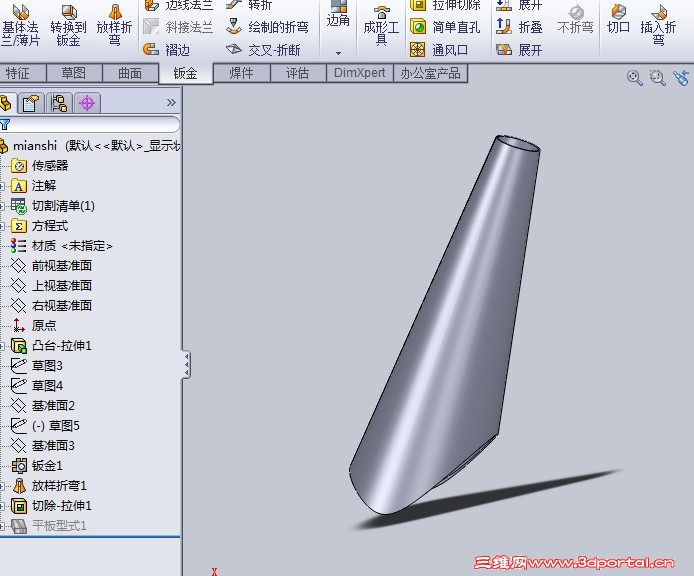
Task: Open the DimXpertManager panel tab
Action: click(87, 104)
